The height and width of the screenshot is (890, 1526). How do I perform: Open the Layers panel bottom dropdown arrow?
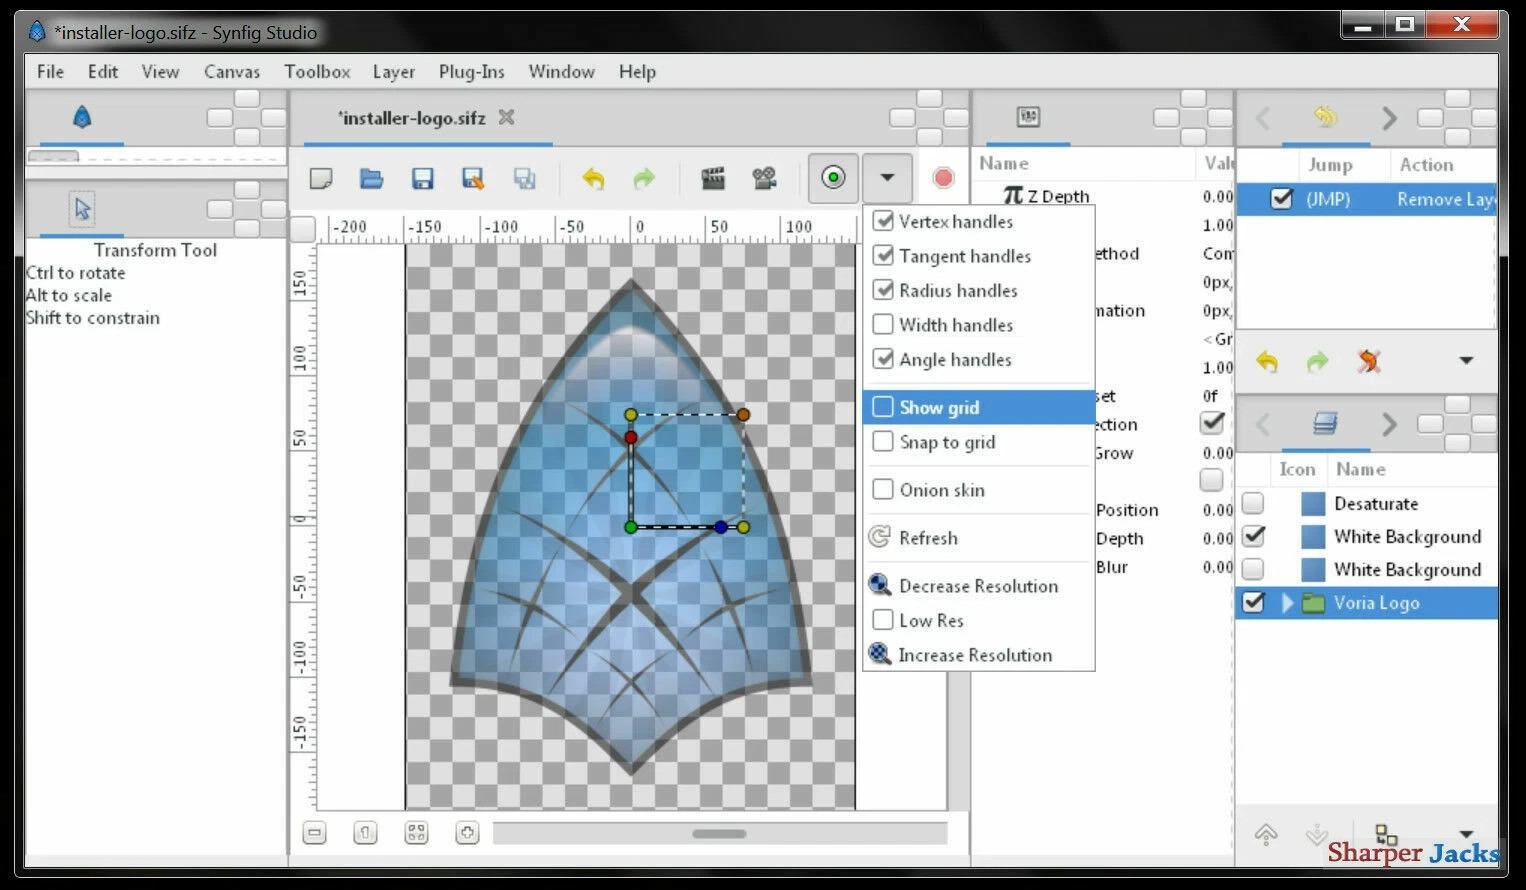point(1466,834)
